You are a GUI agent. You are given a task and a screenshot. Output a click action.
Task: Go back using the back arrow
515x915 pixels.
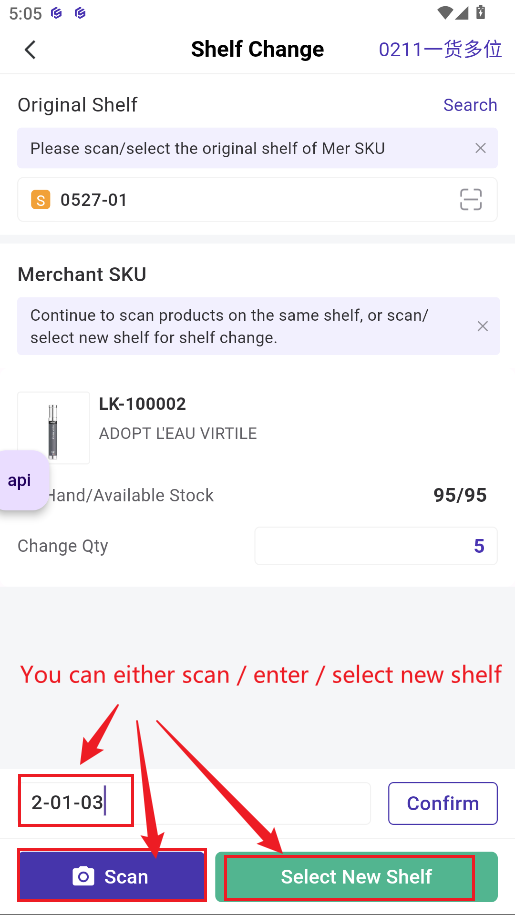point(30,50)
